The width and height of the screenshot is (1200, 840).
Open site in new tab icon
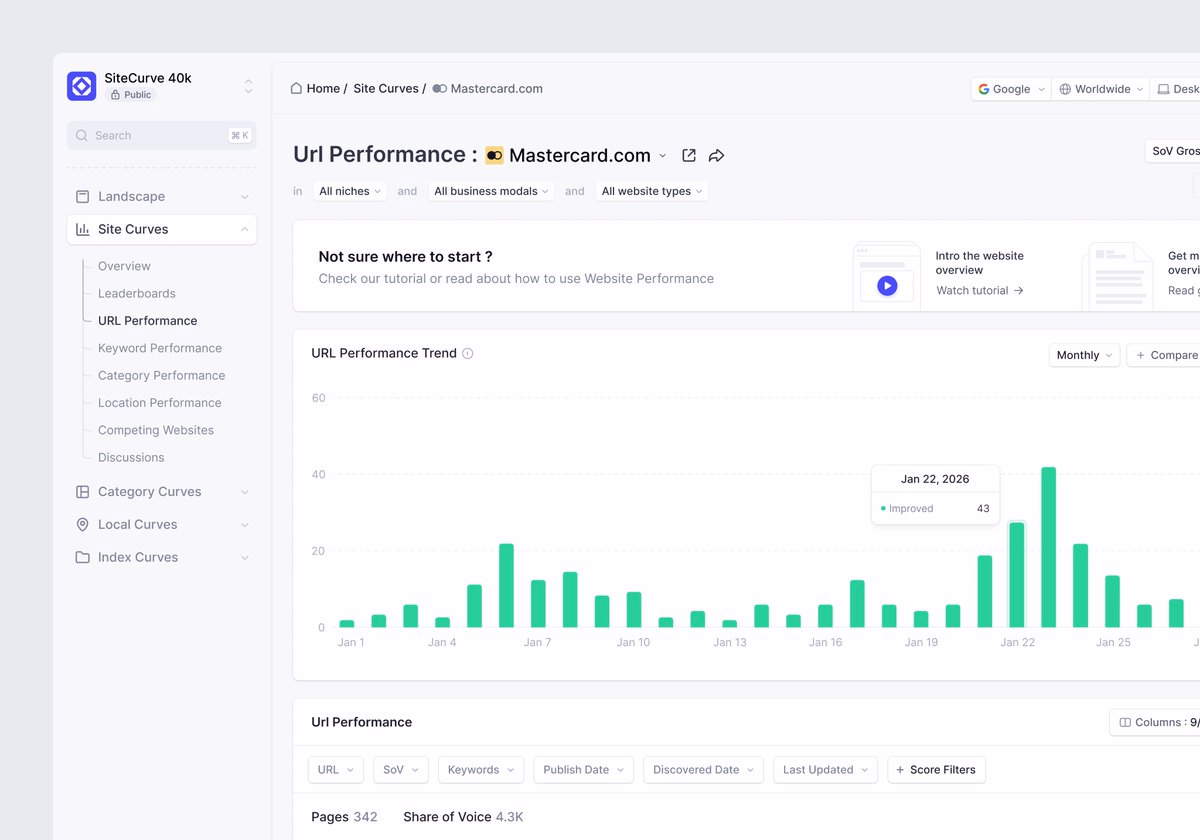(689, 155)
